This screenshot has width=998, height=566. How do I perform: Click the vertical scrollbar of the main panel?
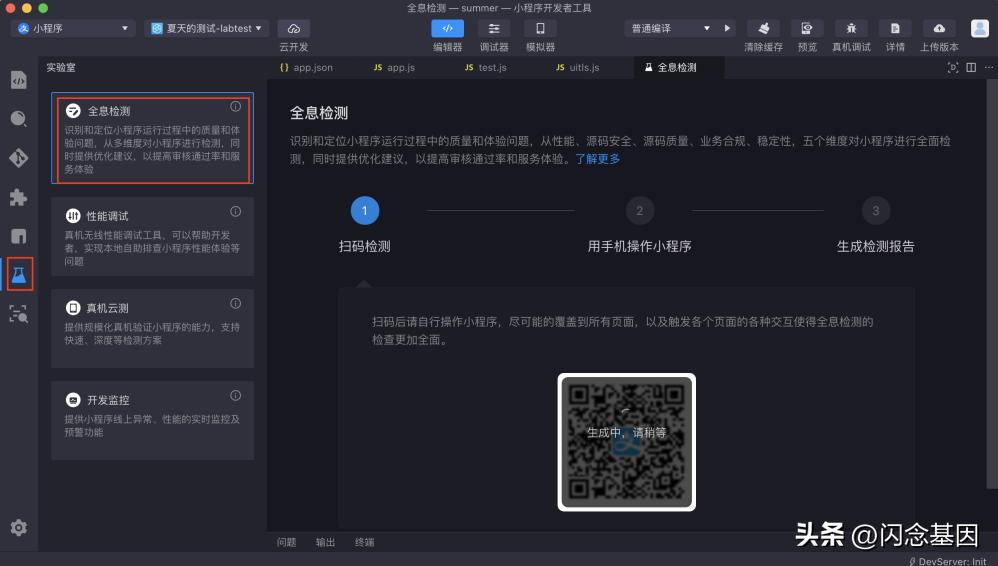tap(992, 283)
